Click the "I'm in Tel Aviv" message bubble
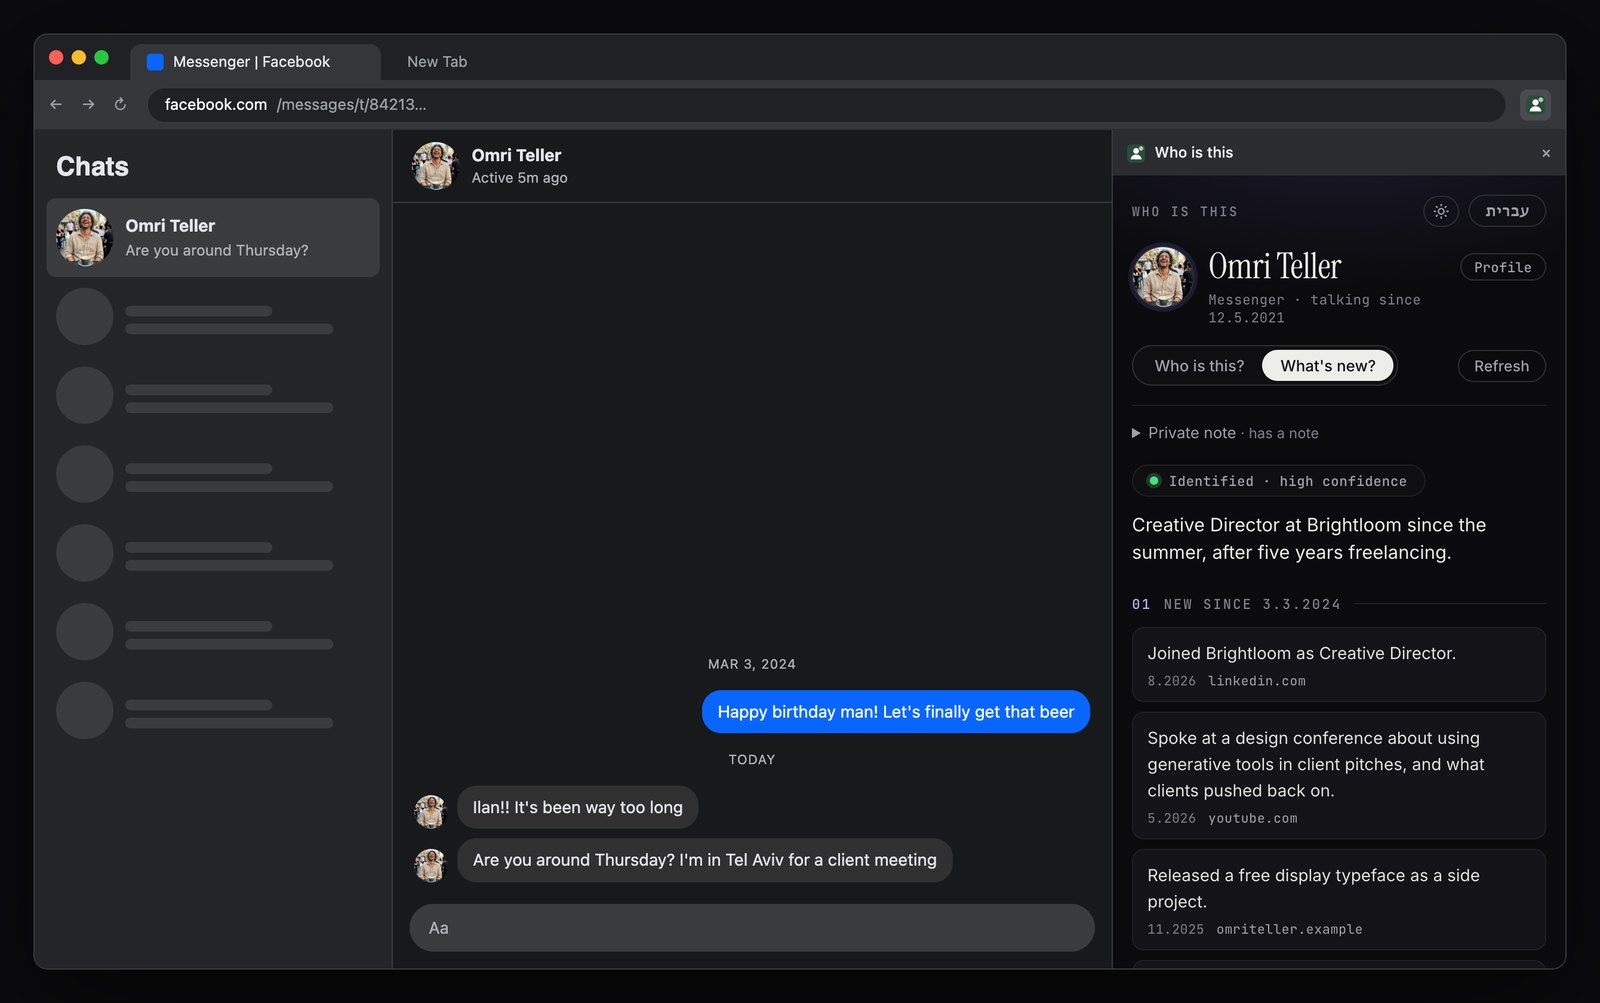This screenshot has height=1003, width=1600. [x=705, y=860]
